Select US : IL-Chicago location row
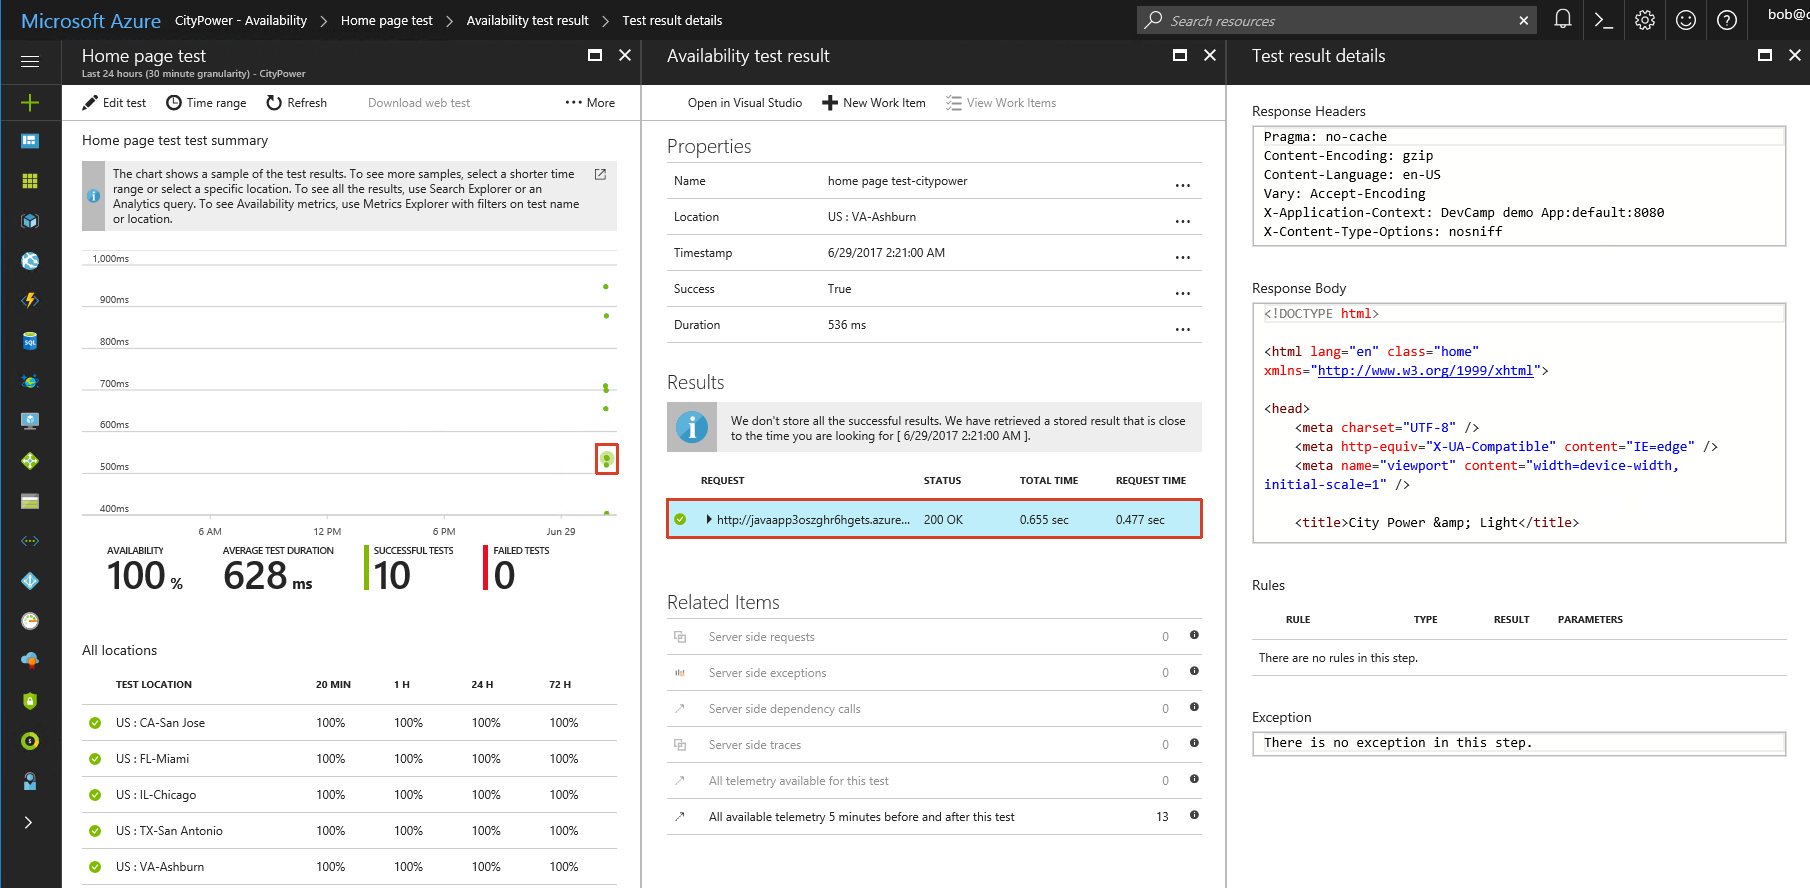The width and height of the screenshot is (1810, 888). [349, 794]
